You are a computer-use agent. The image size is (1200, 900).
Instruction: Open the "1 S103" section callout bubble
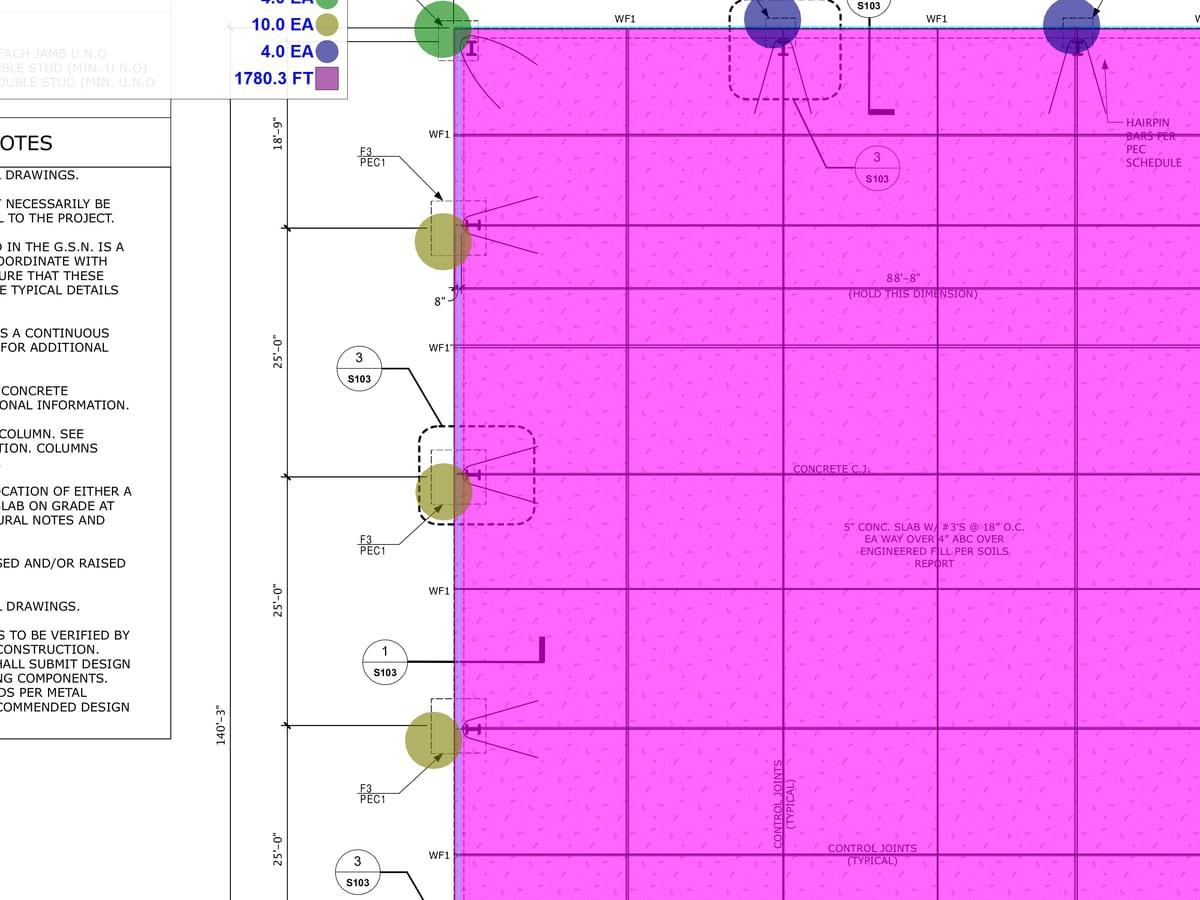(x=385, y=662)
